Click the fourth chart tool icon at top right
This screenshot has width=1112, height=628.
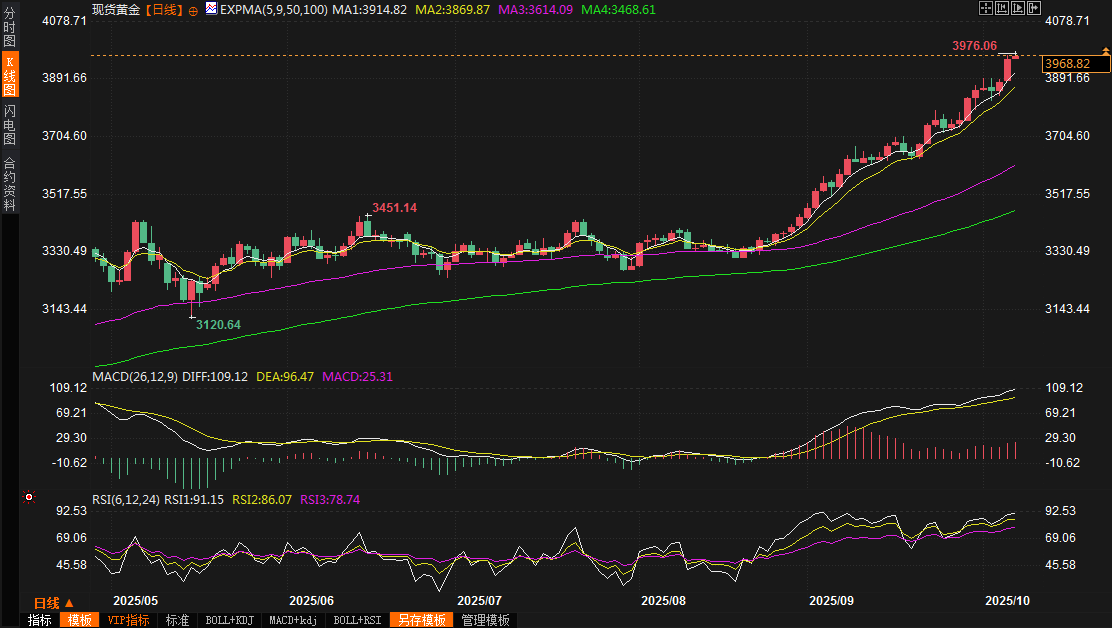(1034, 8)
